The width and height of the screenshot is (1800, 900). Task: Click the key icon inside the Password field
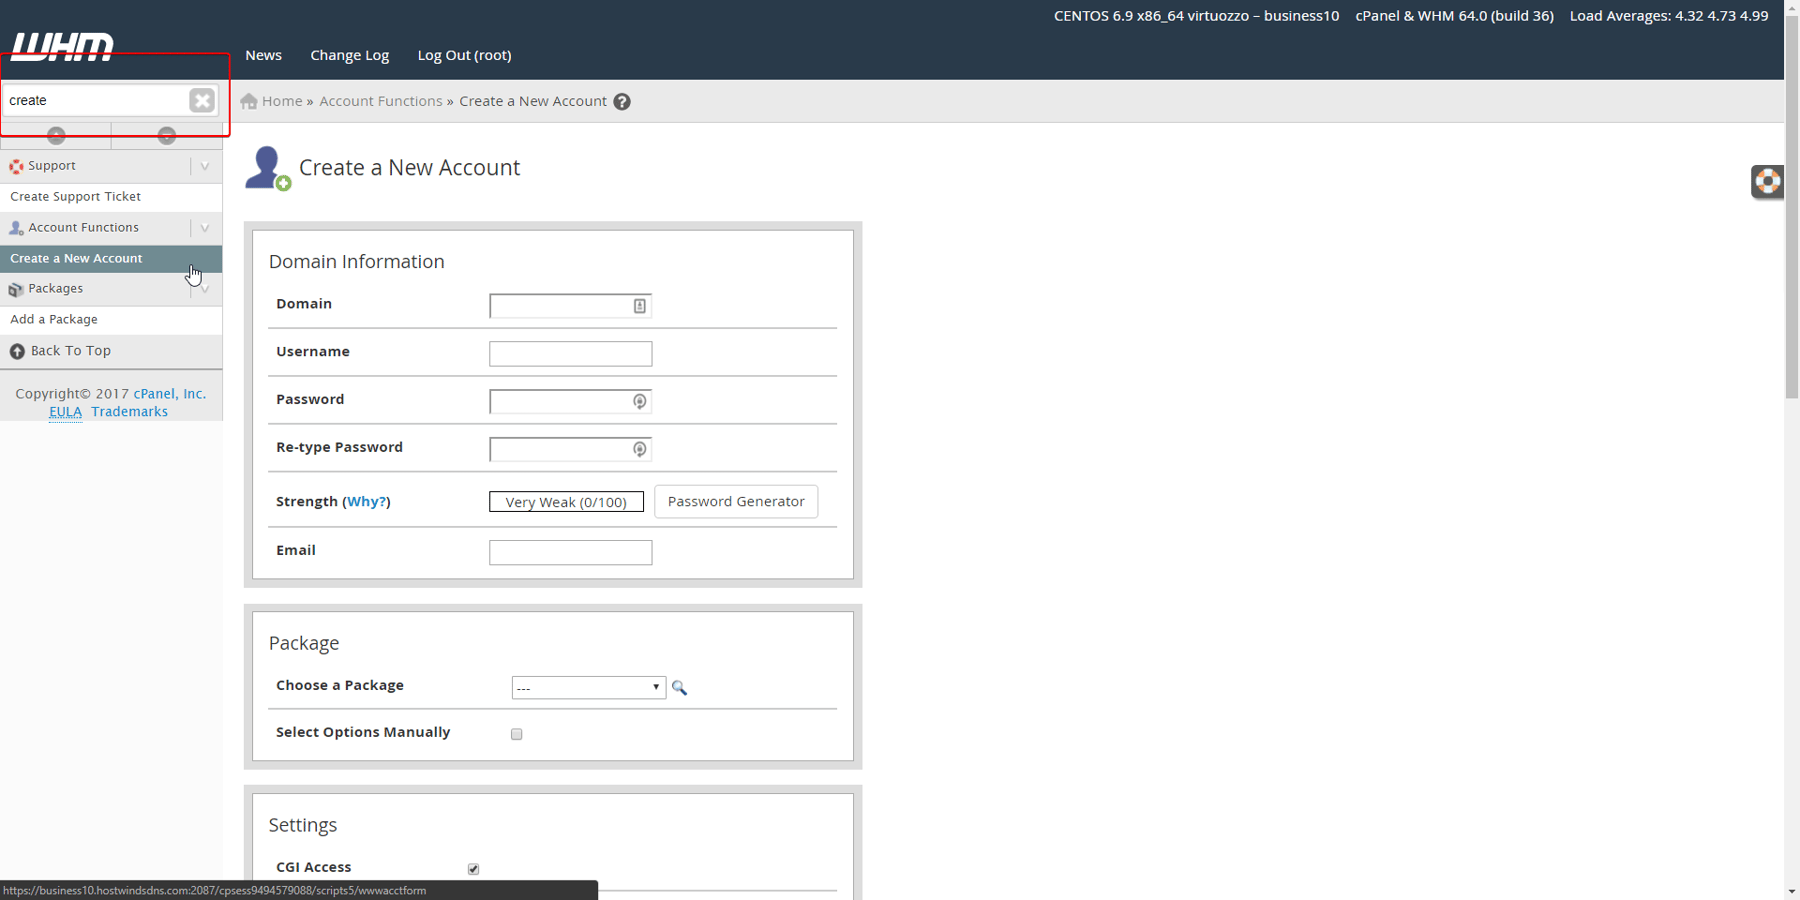(639, 401)
